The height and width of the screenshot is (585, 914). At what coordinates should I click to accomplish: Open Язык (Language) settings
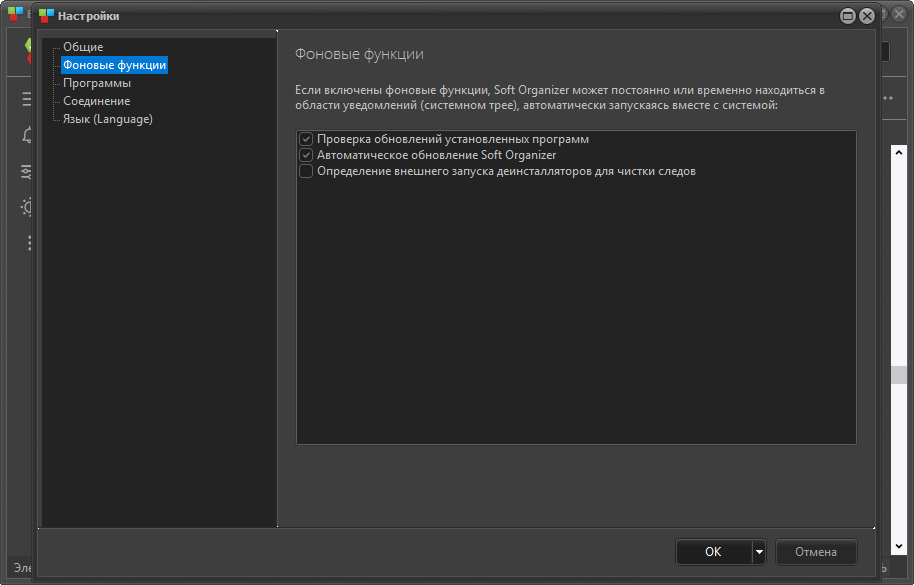(107, 119)
